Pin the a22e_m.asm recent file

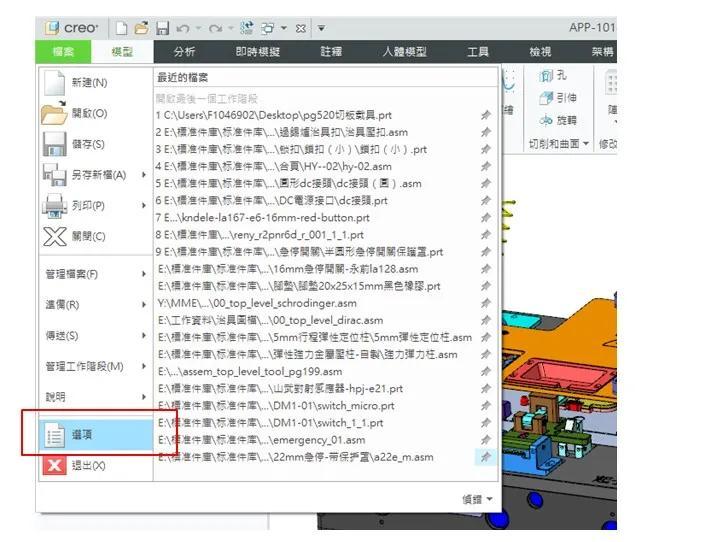[x=486, y=457]
